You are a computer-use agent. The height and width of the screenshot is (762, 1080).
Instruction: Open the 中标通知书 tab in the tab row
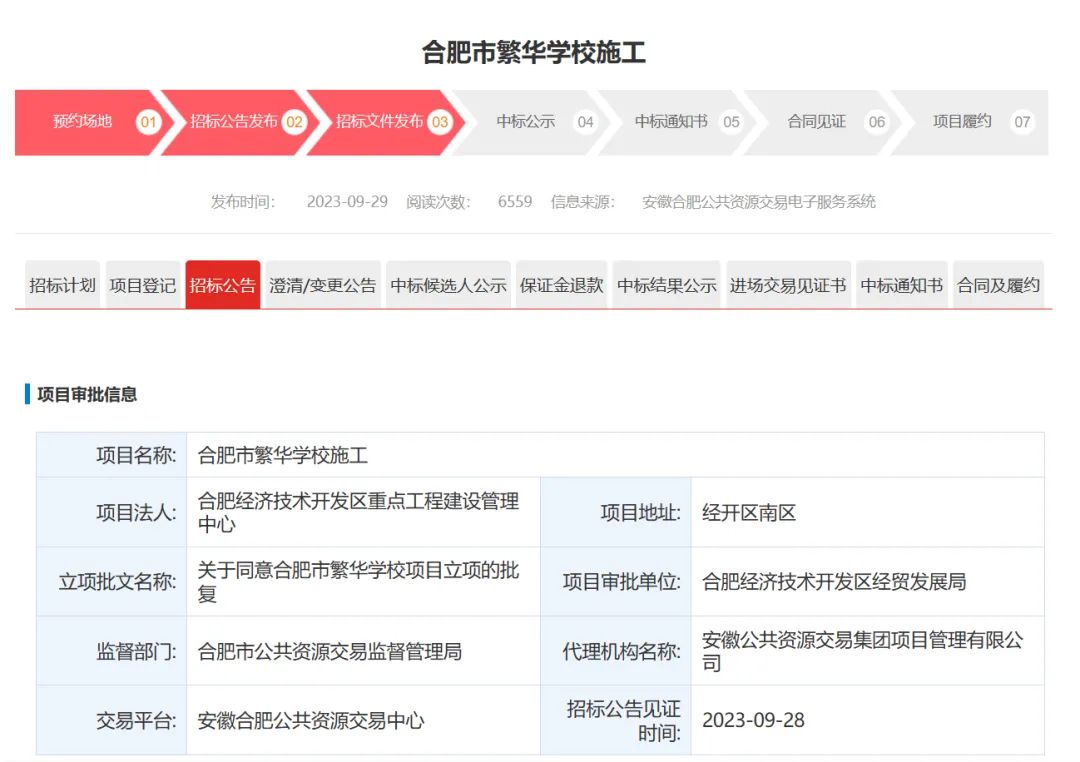(x=902, y=285)
